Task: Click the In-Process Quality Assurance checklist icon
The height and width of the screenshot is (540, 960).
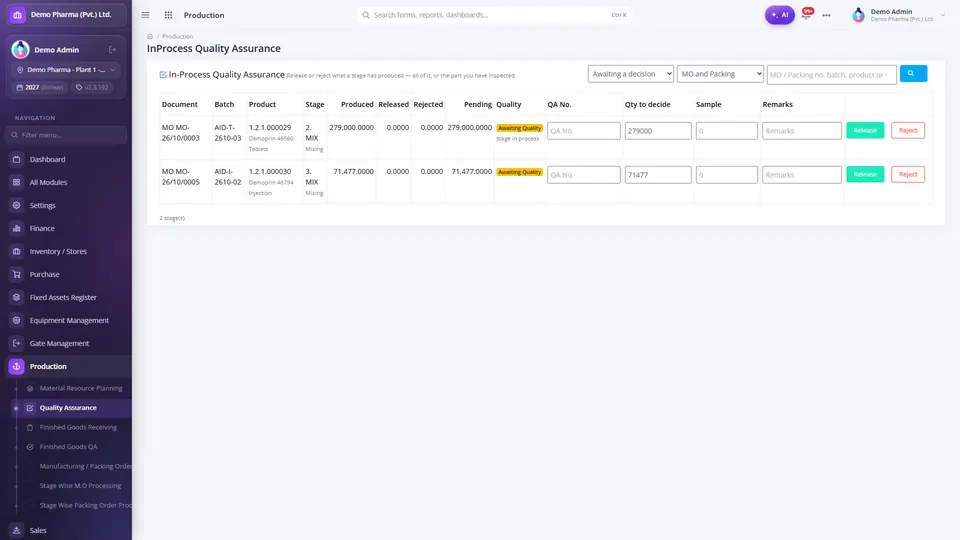Action: [163, 75]
